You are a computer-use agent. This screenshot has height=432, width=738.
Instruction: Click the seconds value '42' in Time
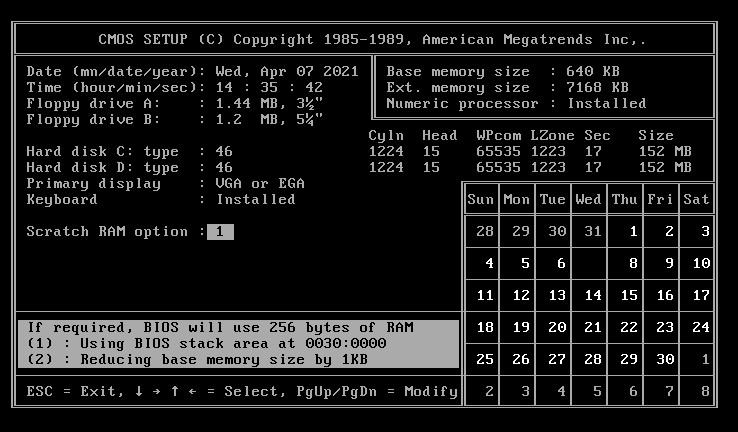(x=314, y=88)
